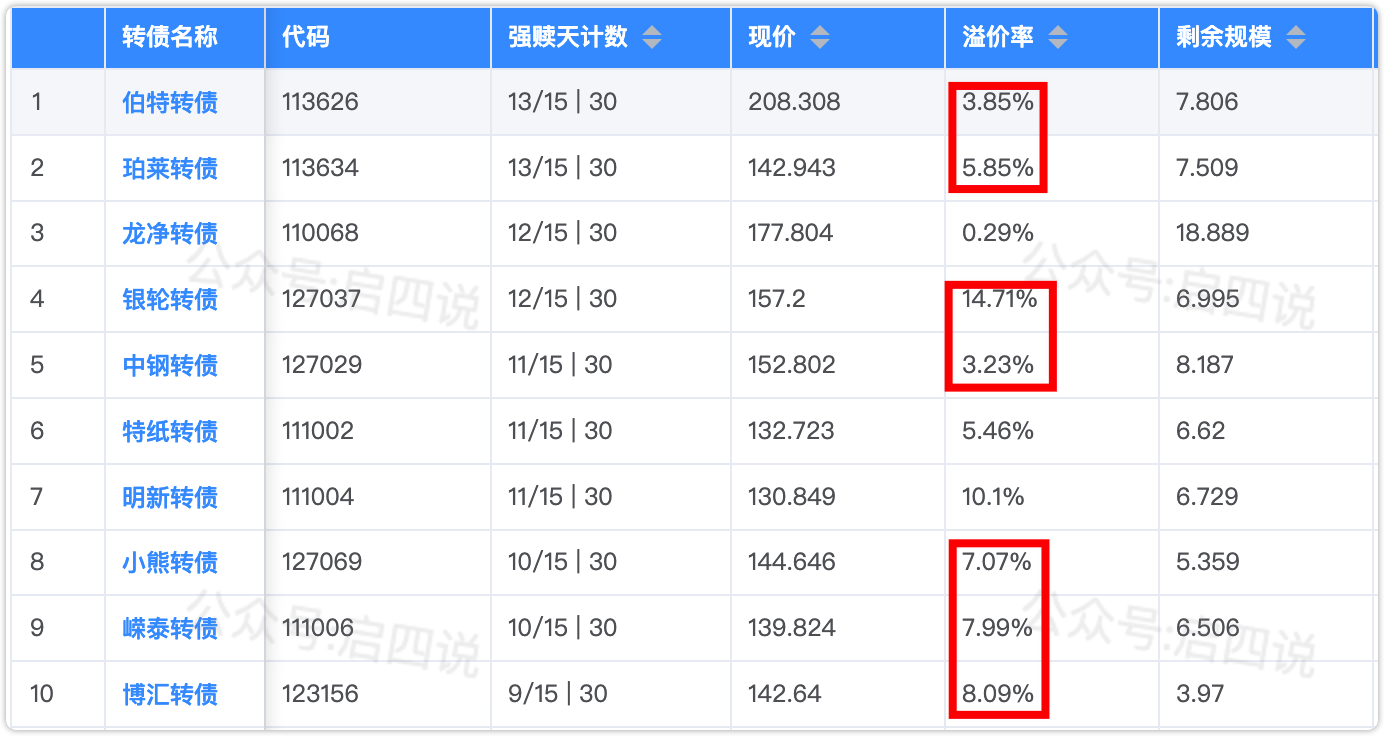Open the 博汇转债 bond link
The image size is (1384, 736).
[x=170, y=694]
